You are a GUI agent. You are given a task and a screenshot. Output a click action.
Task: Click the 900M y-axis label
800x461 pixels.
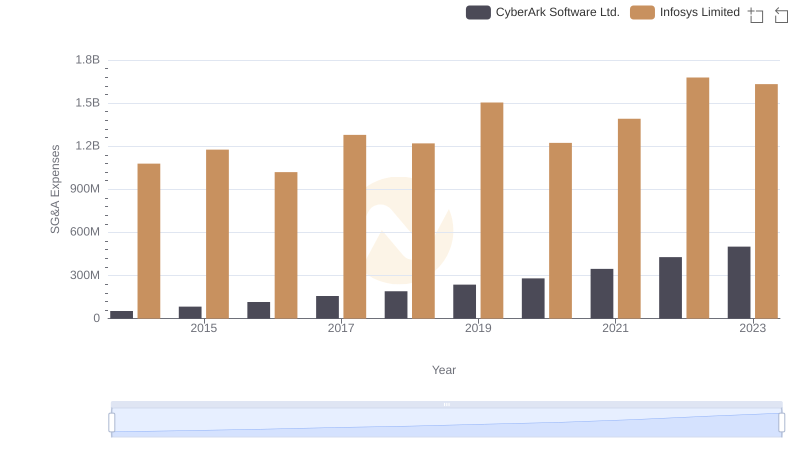[x=85, y=189]
